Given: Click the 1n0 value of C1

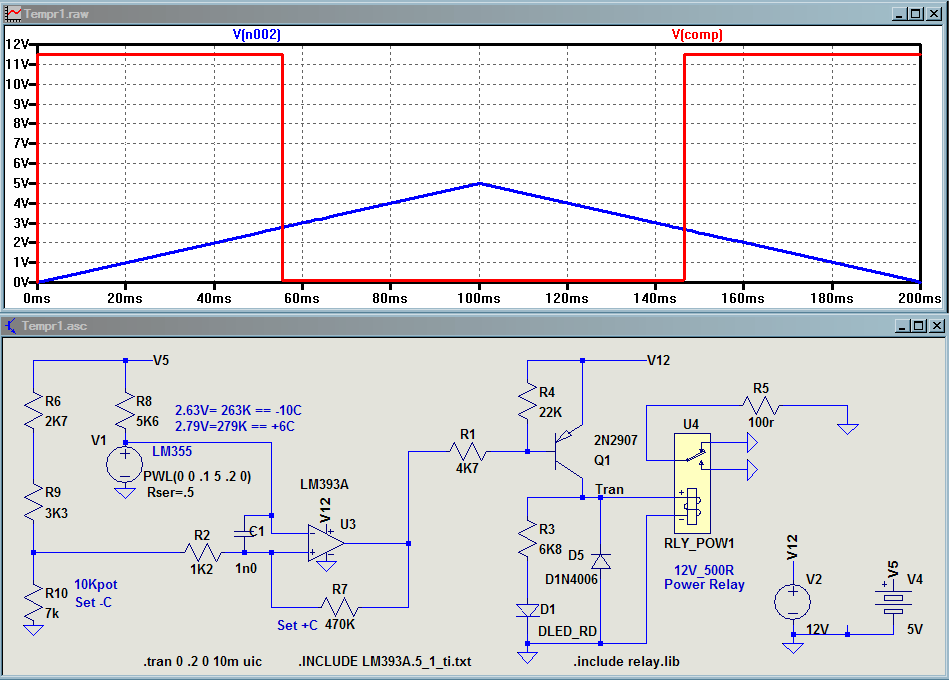Looking at the screenshot, I should tap(246, 569).
